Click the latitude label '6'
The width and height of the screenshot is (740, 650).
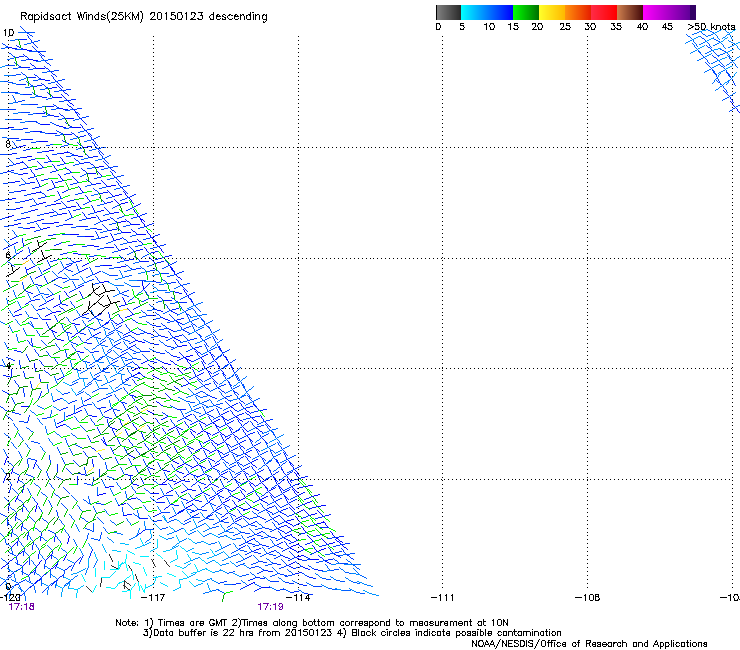[x=8, y=255]
